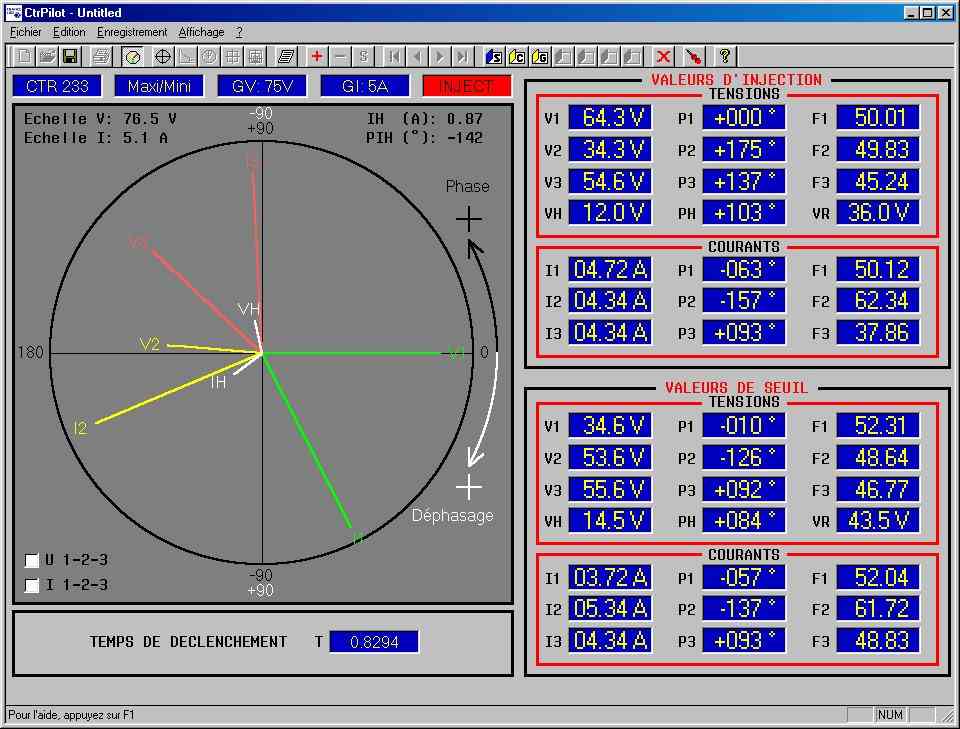This screenshot has height=729, width=960.
Task: Click the clock dial toolbar icon
Action: pyautogui.click(x=209, y=57)
